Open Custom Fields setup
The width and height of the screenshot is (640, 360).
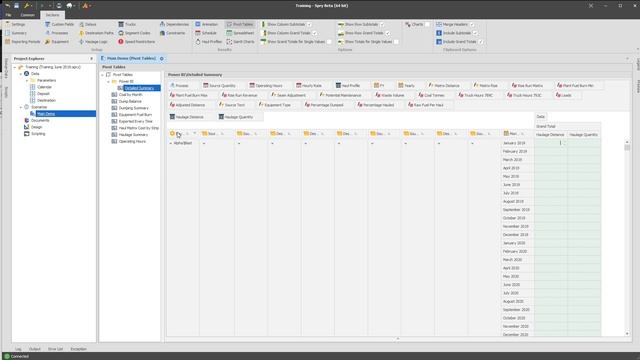pos(60,24)
